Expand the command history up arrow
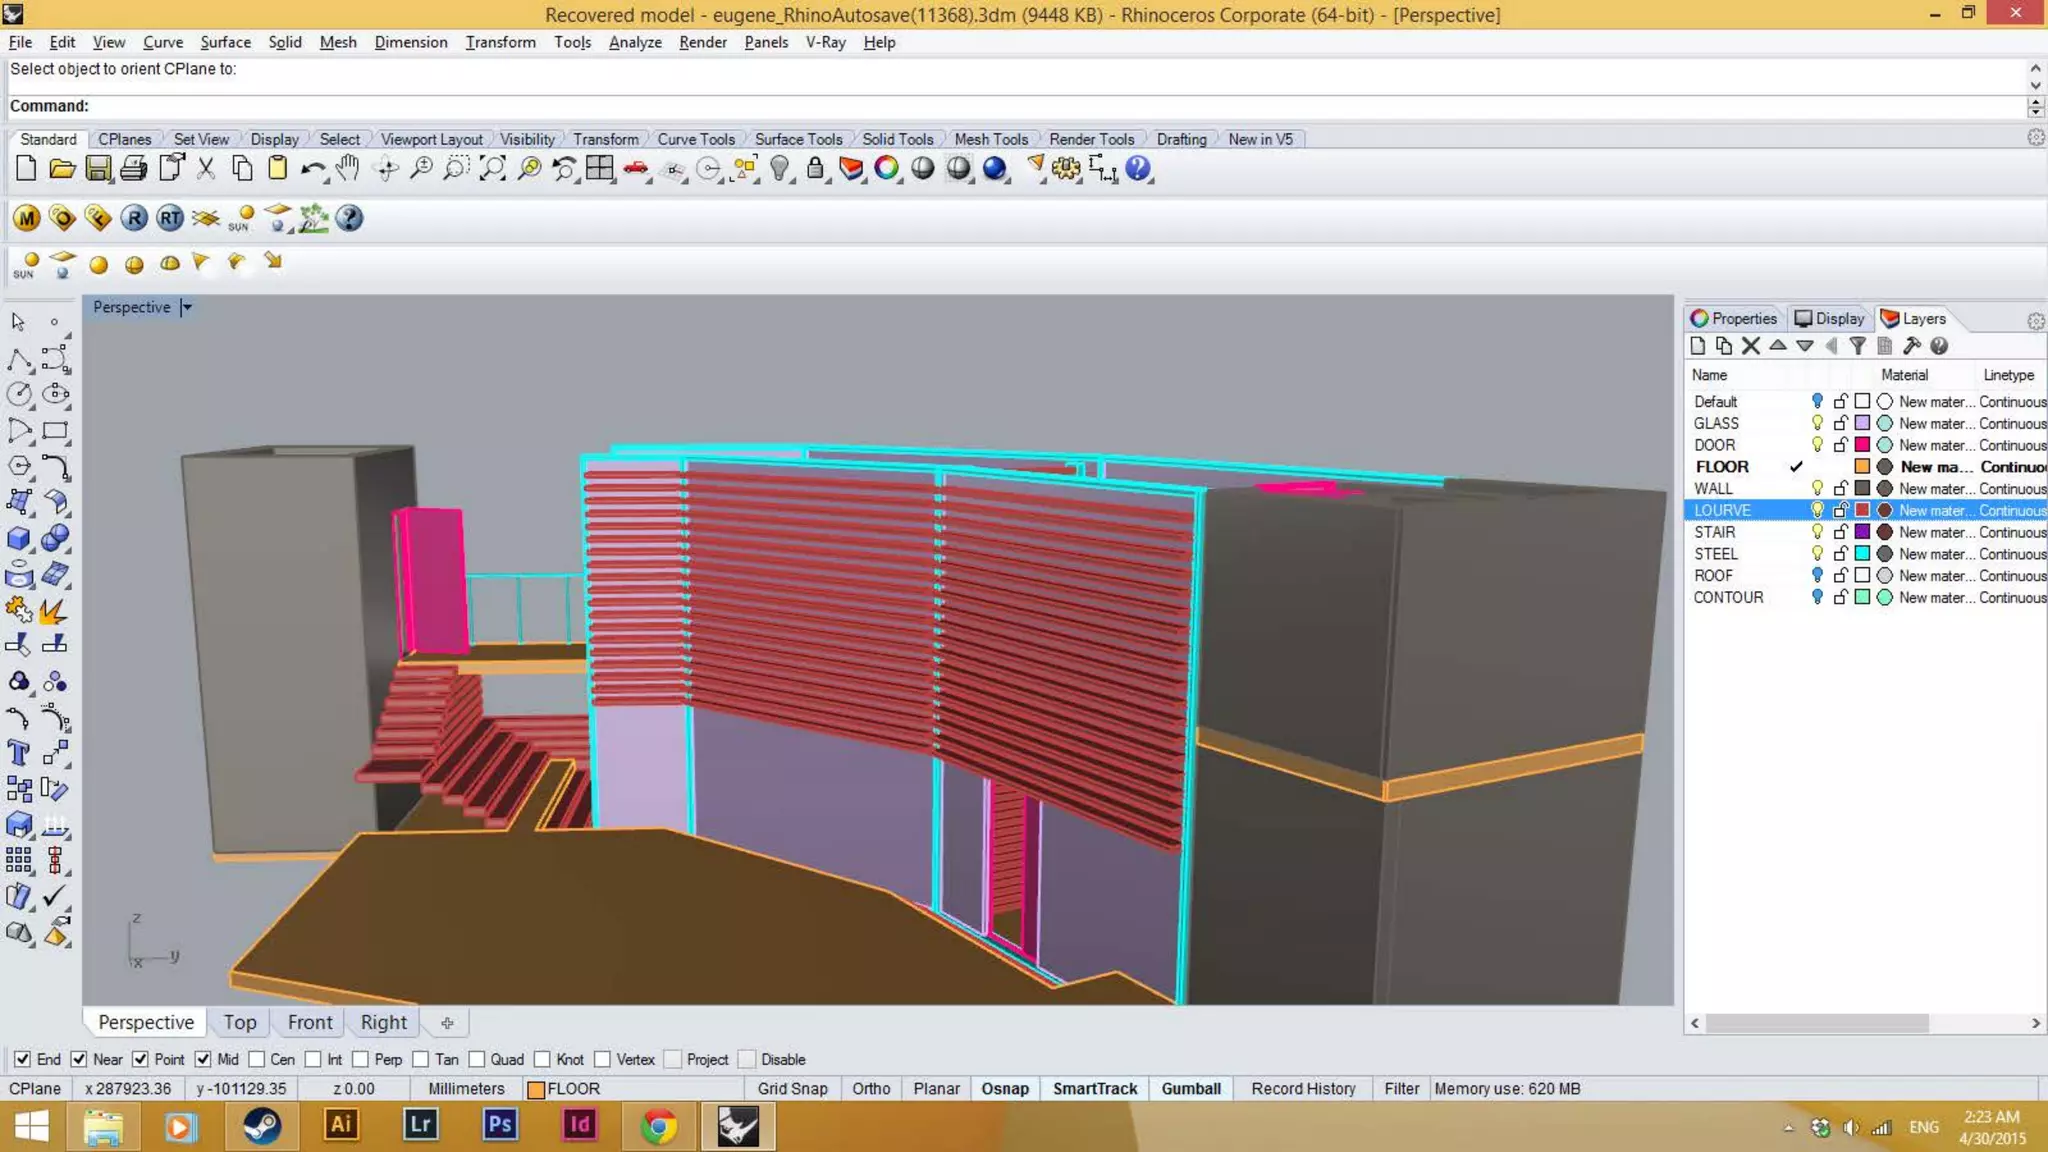The height and width of the screenshot is (1152, 2048). click(x=2034, y=68)
